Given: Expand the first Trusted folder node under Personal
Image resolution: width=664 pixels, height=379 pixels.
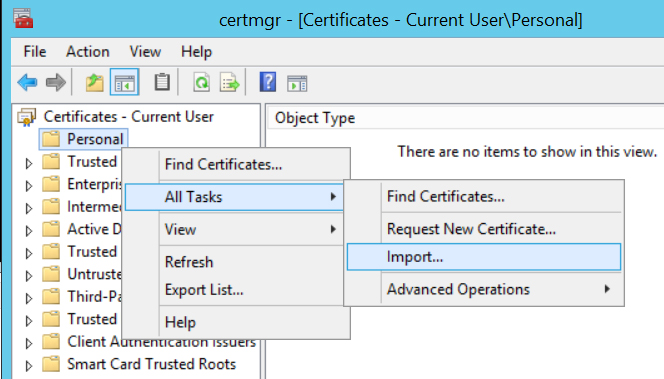Looking at the screenshot, I should 28,163.
